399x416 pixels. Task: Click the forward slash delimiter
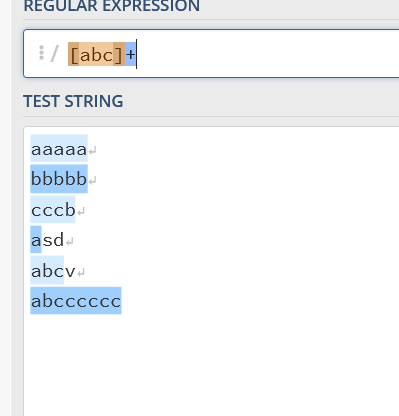[x=54, y=54]
